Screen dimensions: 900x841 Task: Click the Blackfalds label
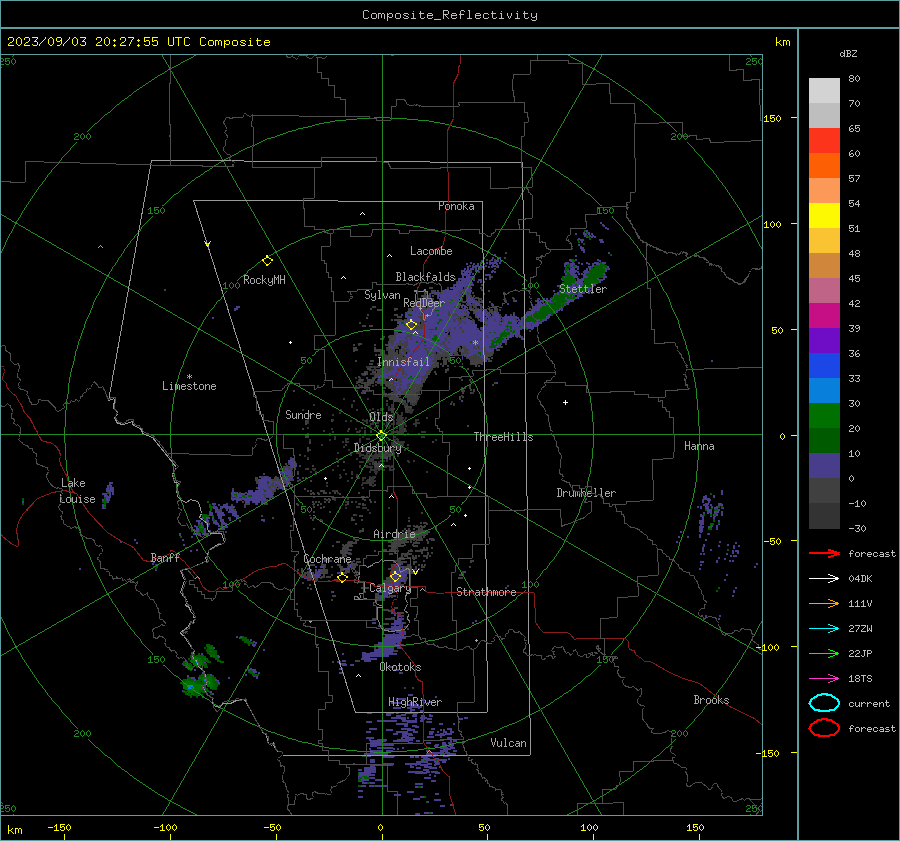click(425, 277)
